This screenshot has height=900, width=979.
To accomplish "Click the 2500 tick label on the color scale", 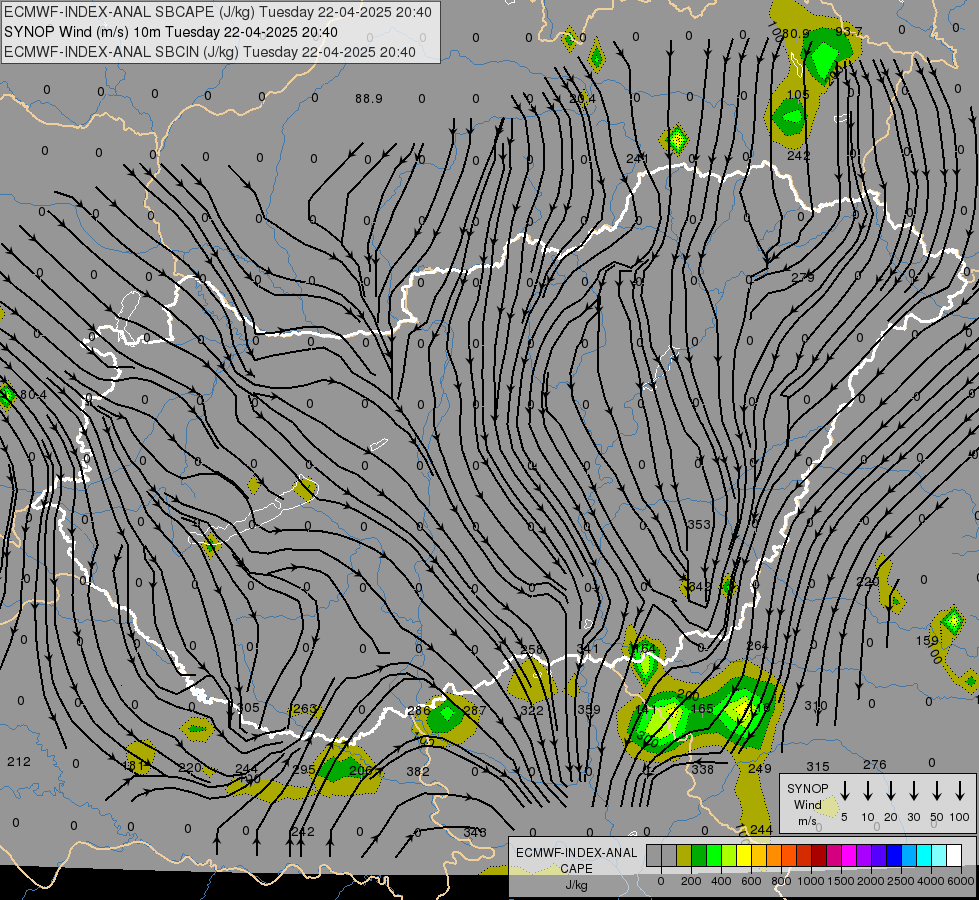I will coord(900,881).
